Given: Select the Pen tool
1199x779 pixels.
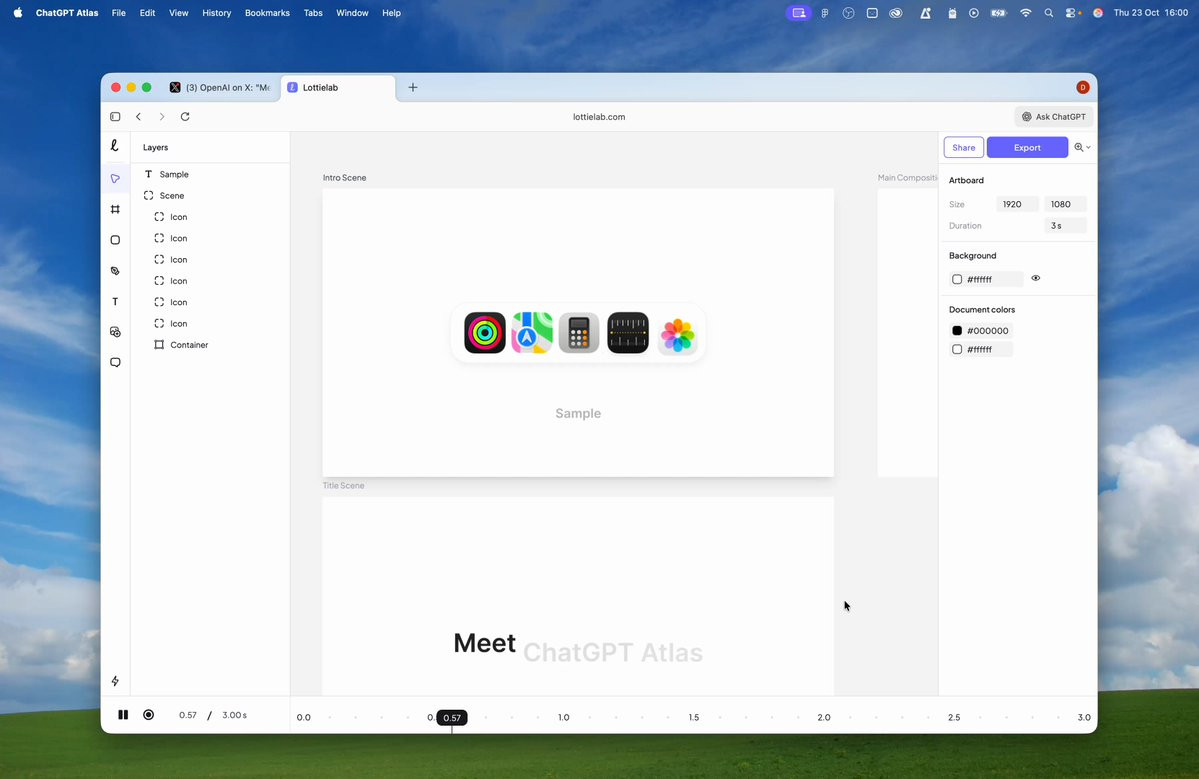Looking at the screenshot, I should (115, 271).
